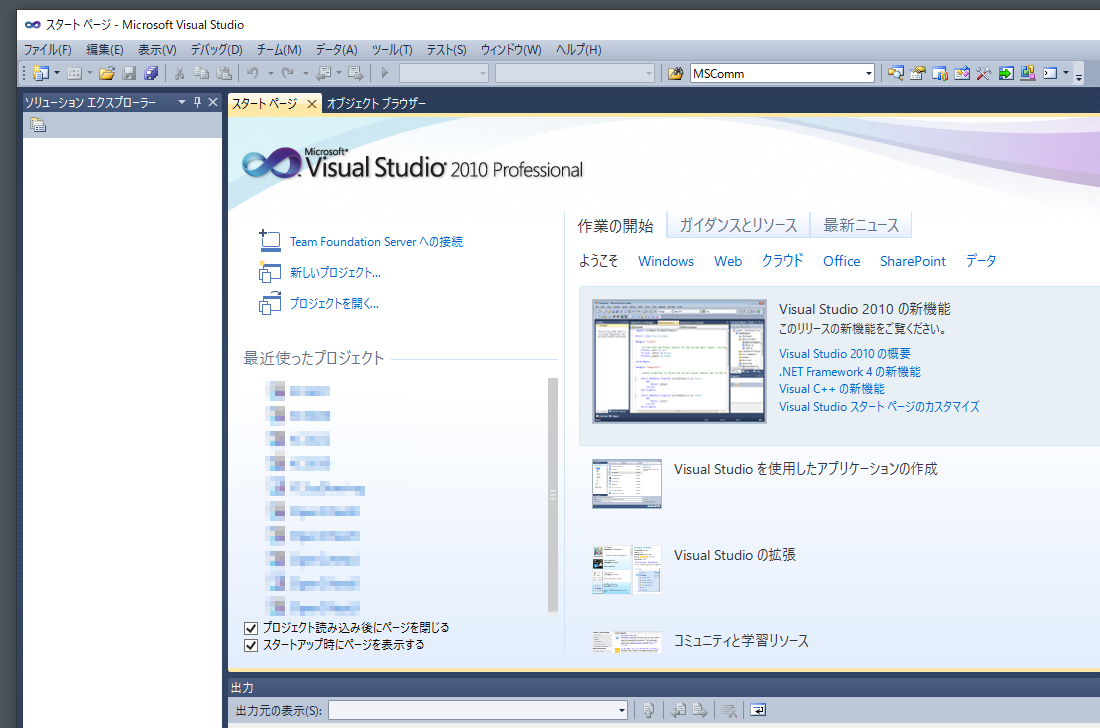Open the Object Browser toolbar icon
Image resolution: width=1100 pixels, height=728 pixels.
(x=962, y=74)
